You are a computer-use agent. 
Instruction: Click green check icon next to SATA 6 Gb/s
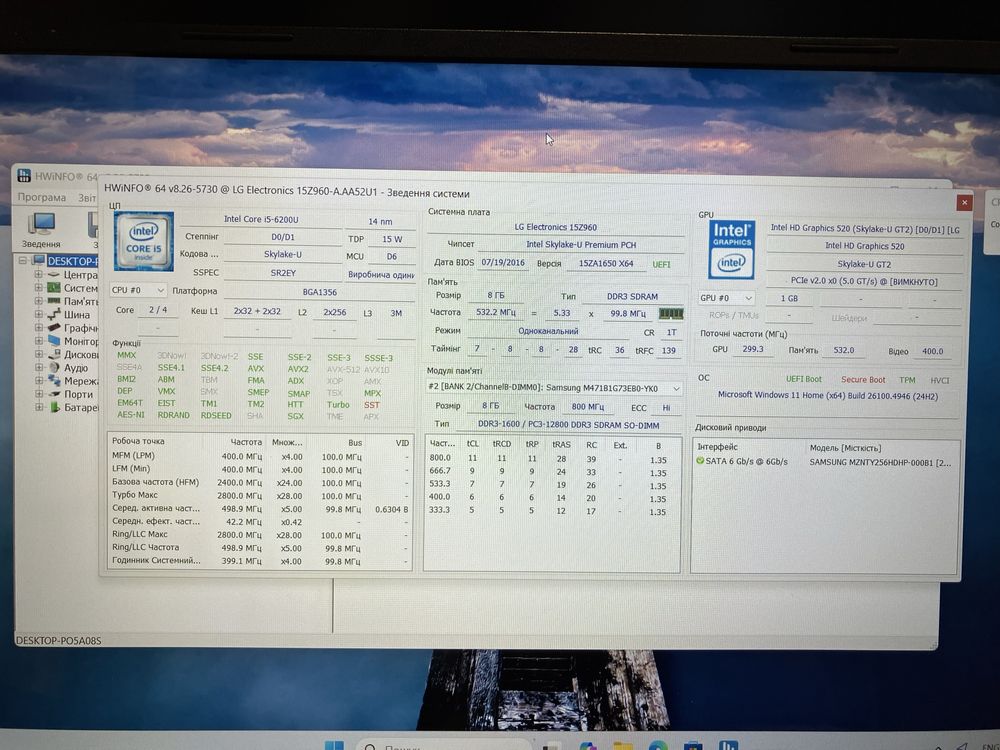pyautogui.click(x=700, y=460)
